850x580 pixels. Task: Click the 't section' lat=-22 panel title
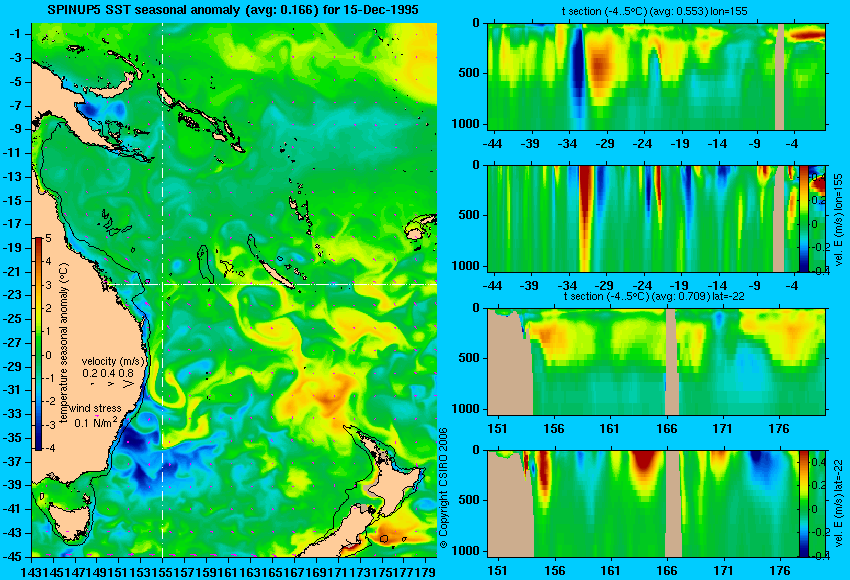tap(654, 297)
